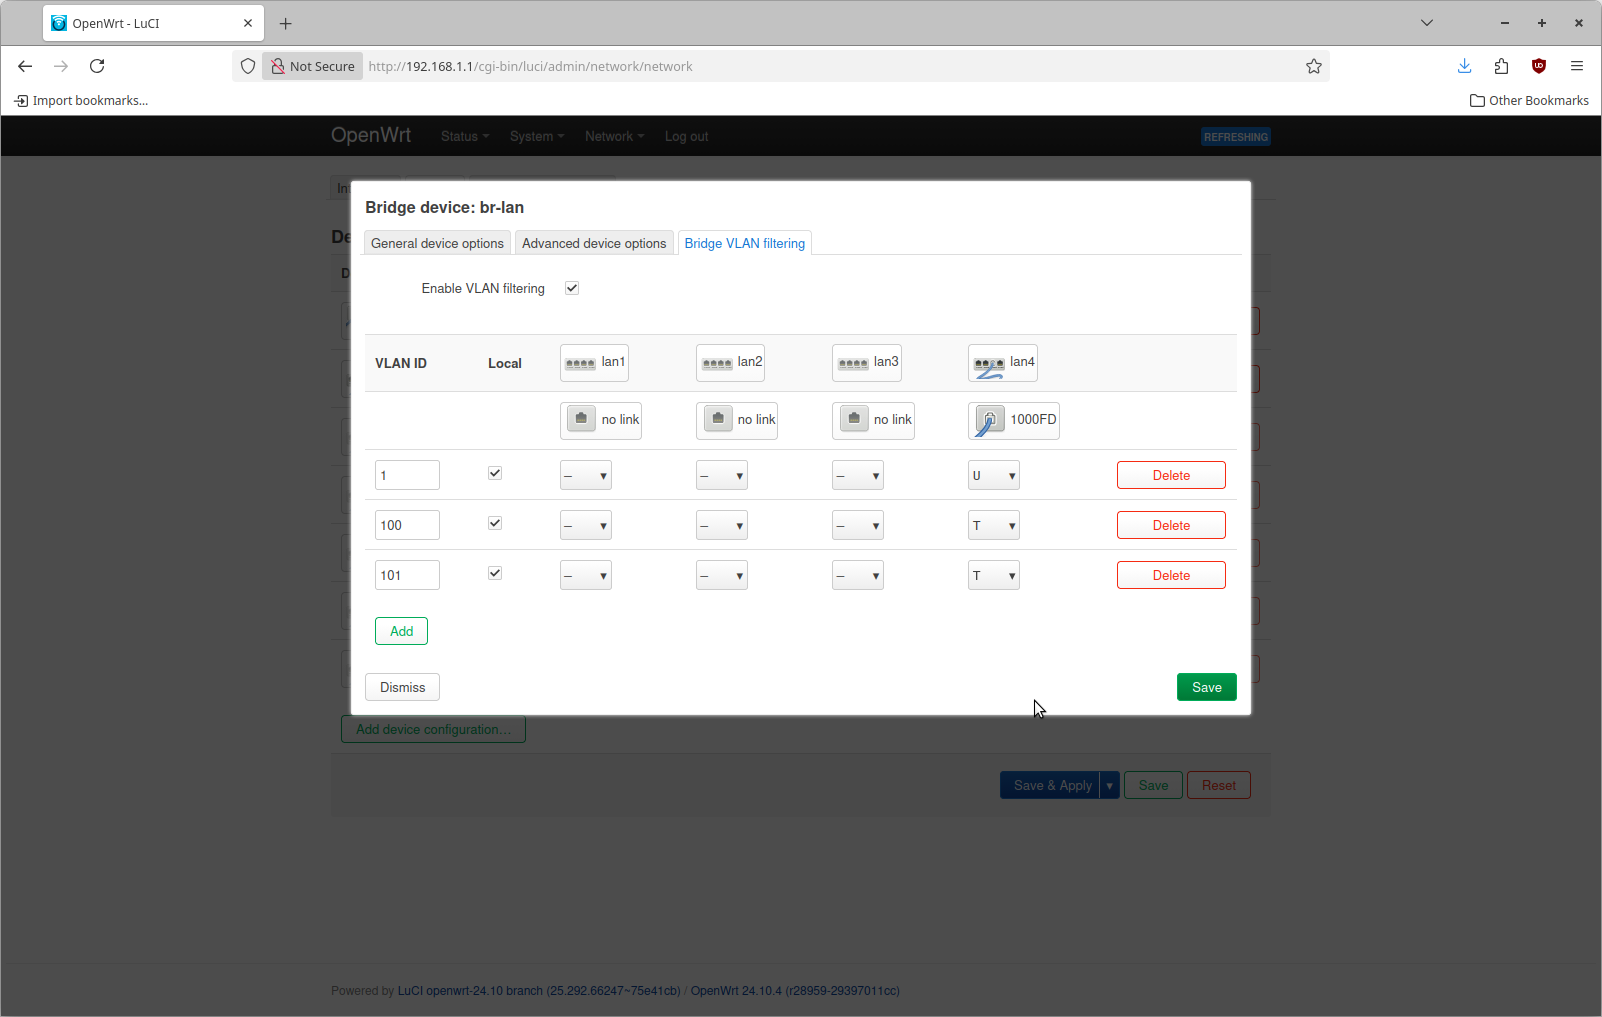Click the lan1 port icon in header

[580, 363]
